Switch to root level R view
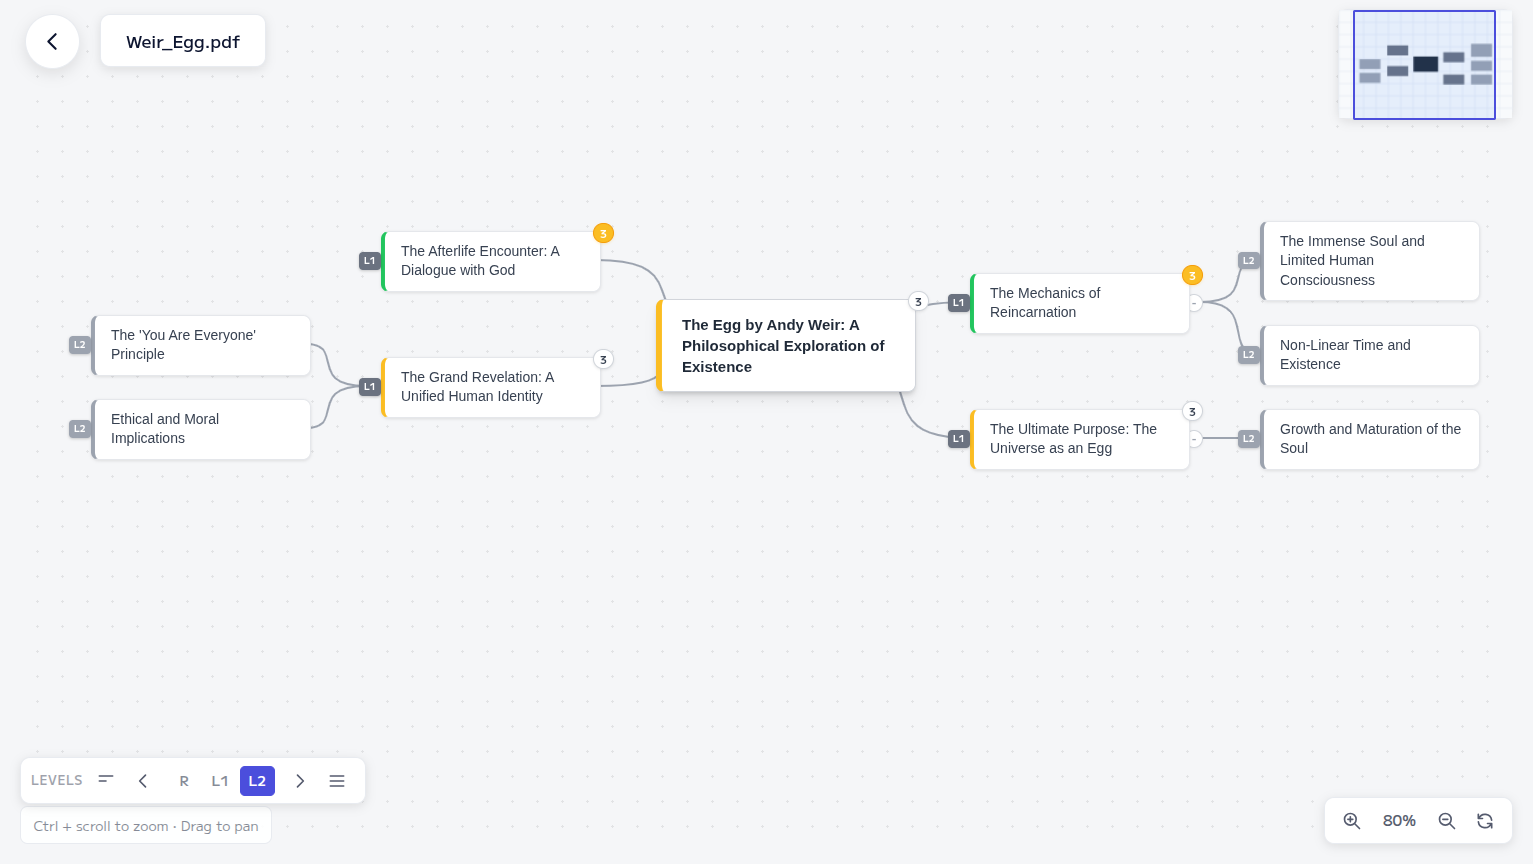 point(184,781)
